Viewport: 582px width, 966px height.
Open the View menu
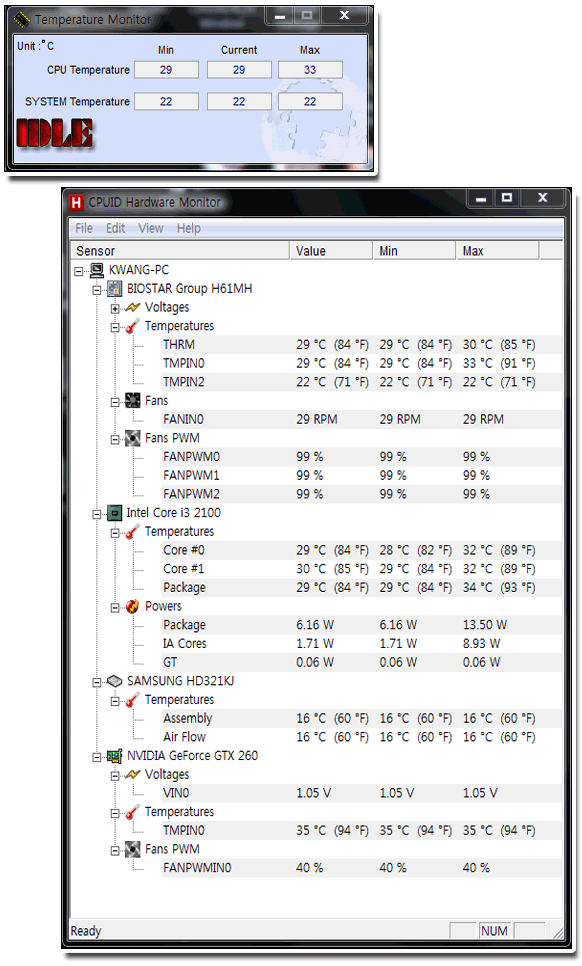point(151,228)
